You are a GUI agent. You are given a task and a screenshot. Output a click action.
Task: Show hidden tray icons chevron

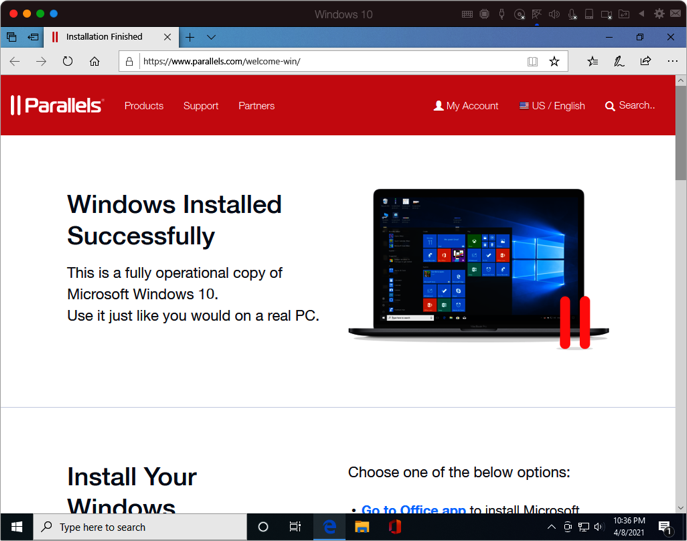click(x=552, y=527)
